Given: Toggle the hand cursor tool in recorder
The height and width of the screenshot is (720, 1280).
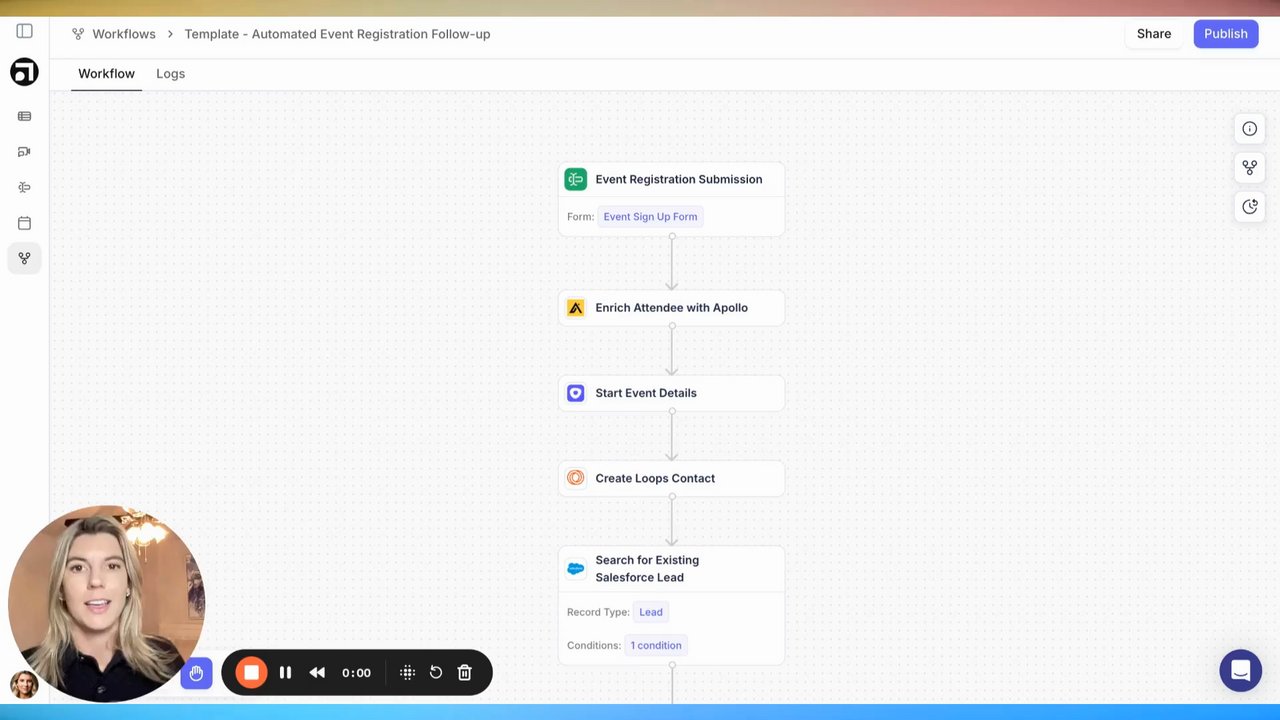Looking at the screenshot, I should tap(196, 673).
